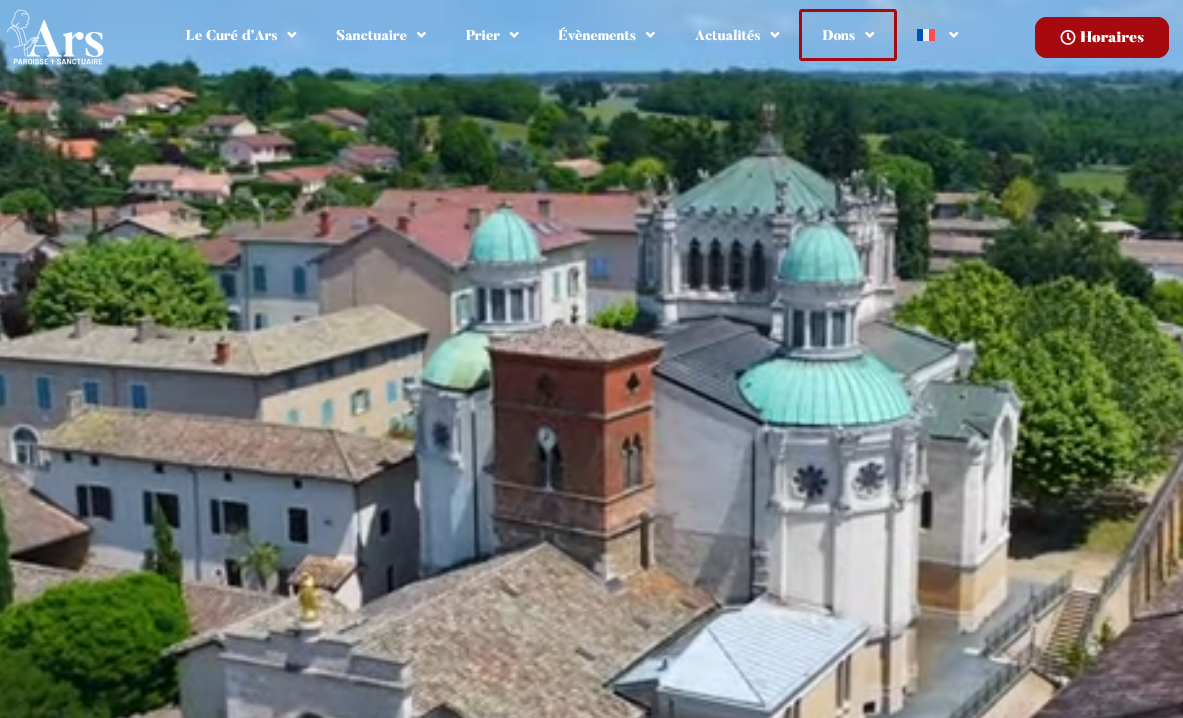1183x718 pixels.
Task: Click the arrow next to Actualités
Action: [x=775, y=35]
